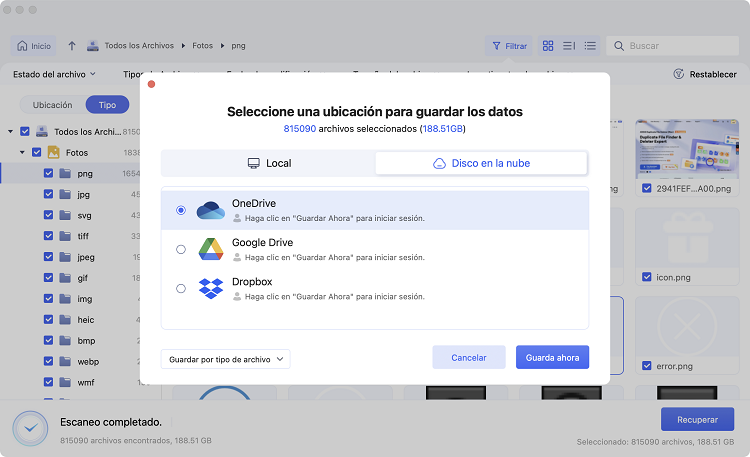Switch to Local tab
This screenshot has width=750, height=457.
[x=269, y=163]
